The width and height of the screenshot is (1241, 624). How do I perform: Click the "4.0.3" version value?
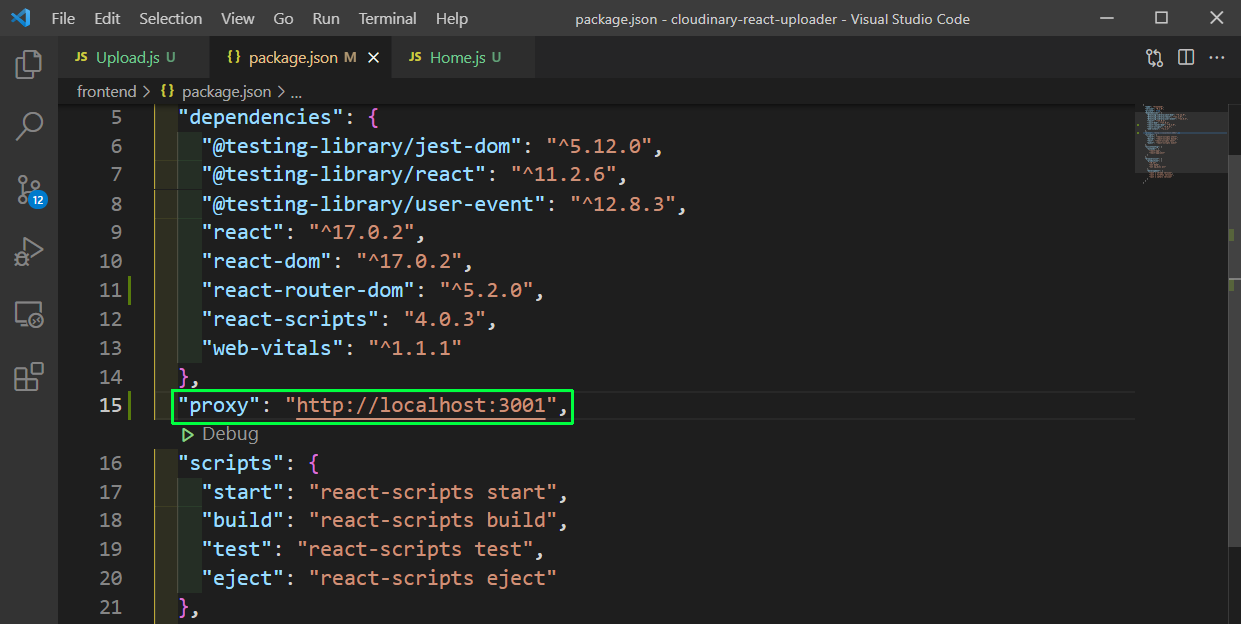coord(444,319)
